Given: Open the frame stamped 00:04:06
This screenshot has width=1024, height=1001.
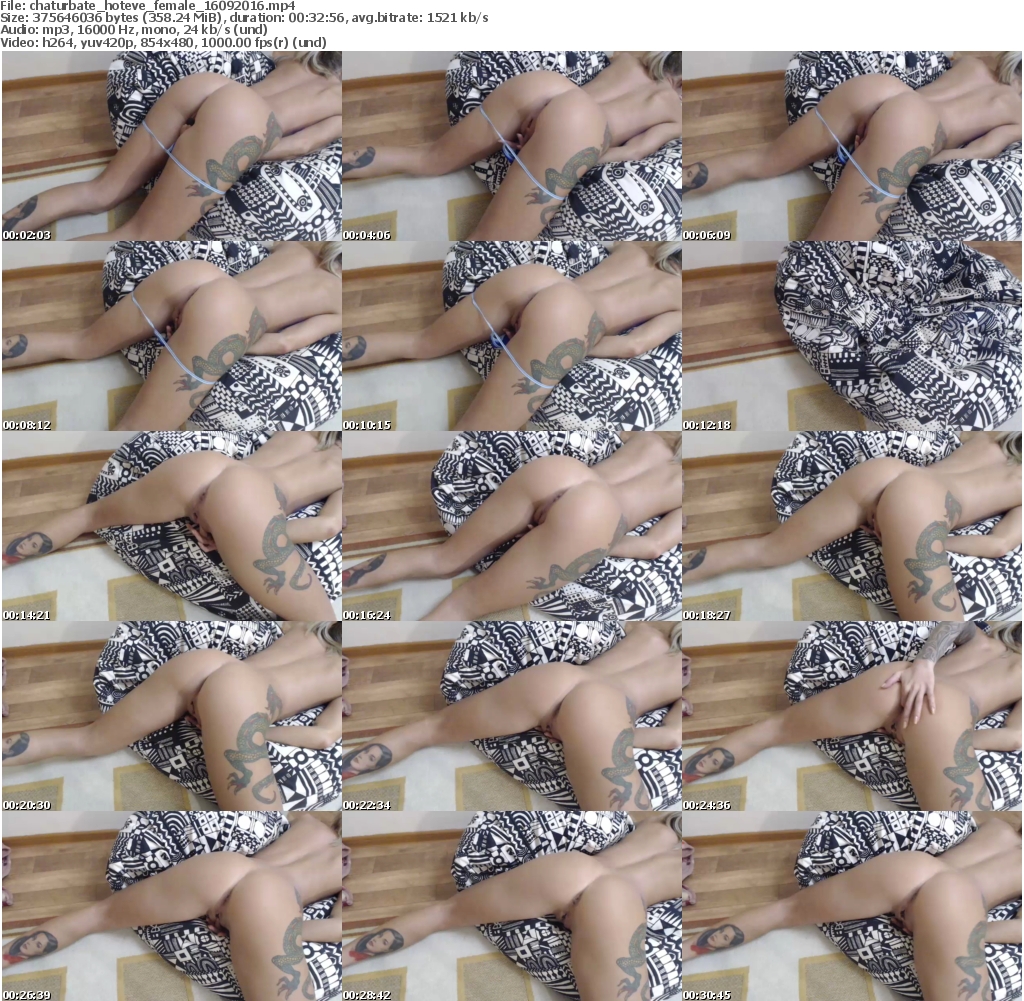Looking at the screenshot, I should point(512,146).
